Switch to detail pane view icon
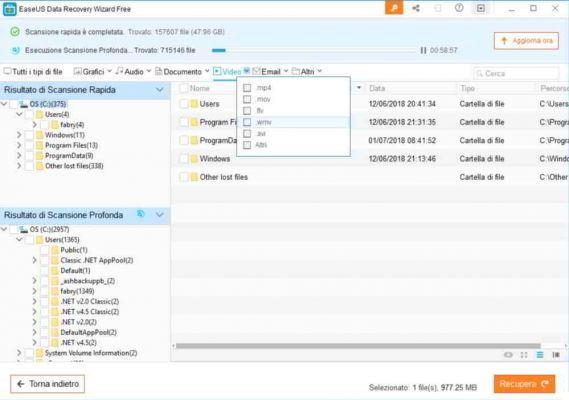 (556, 355)
